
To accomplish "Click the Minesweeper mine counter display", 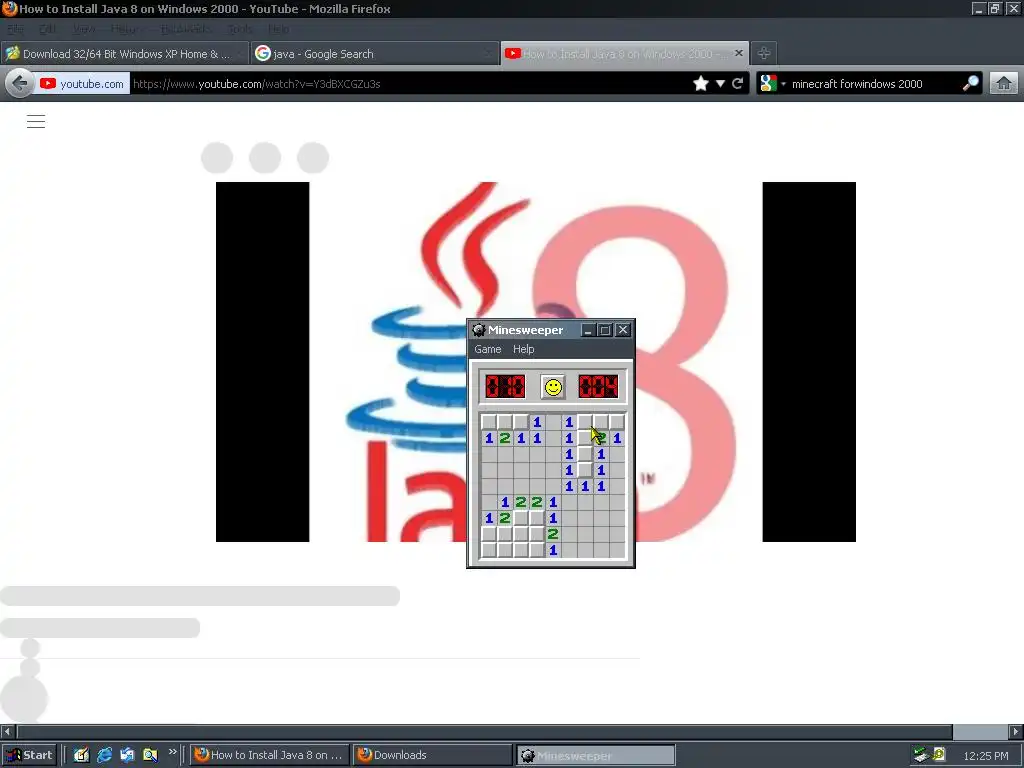I will coord(505,387).
